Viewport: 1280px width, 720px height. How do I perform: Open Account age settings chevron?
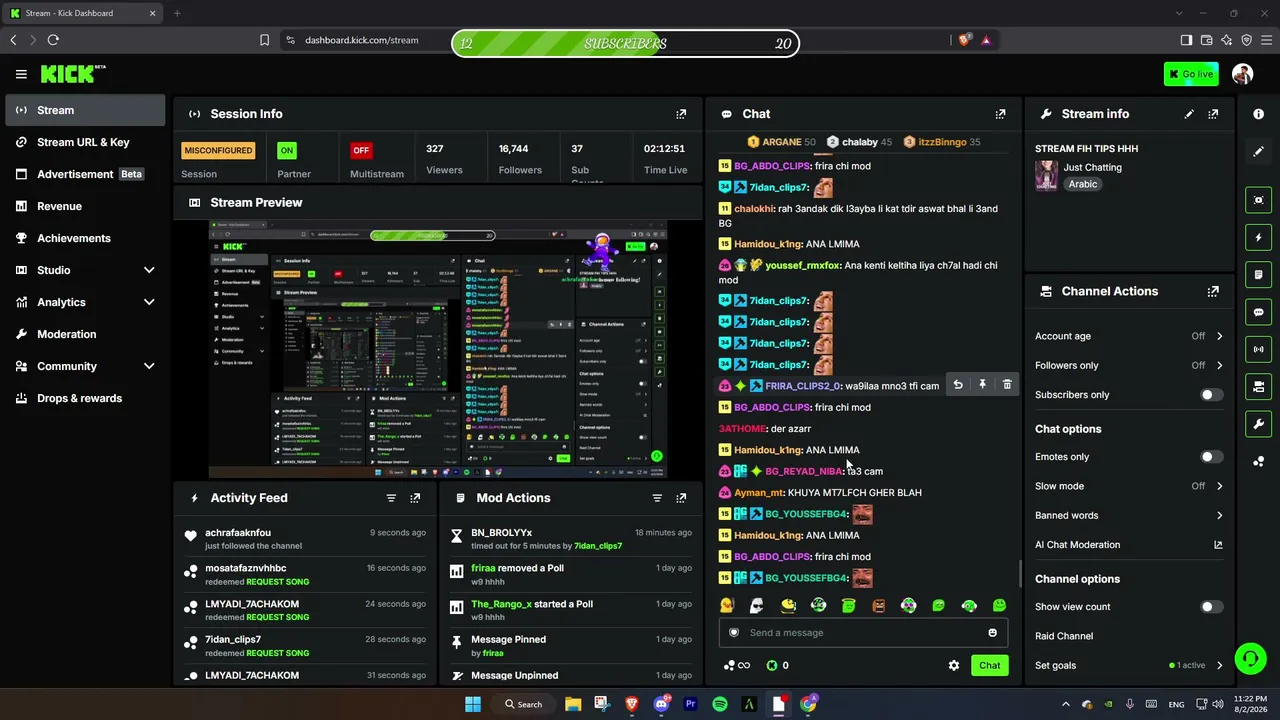tap(1219, 336)
